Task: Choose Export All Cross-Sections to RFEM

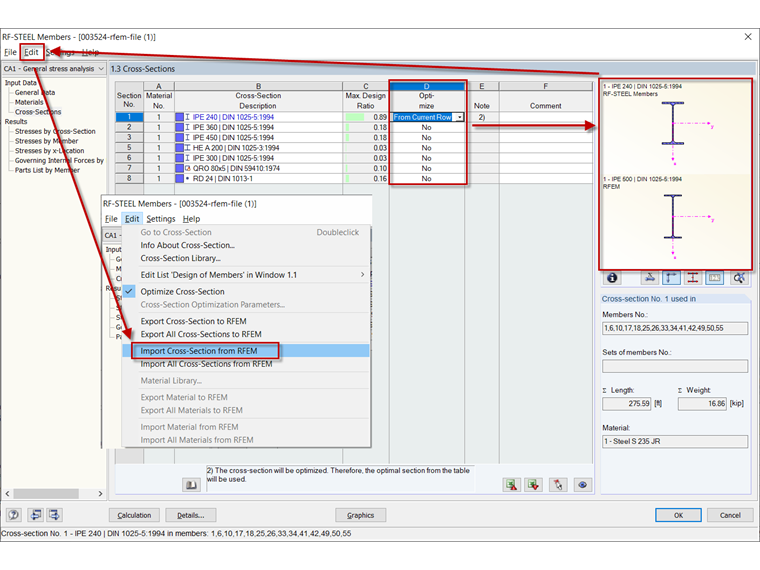Action: [201, 334]
